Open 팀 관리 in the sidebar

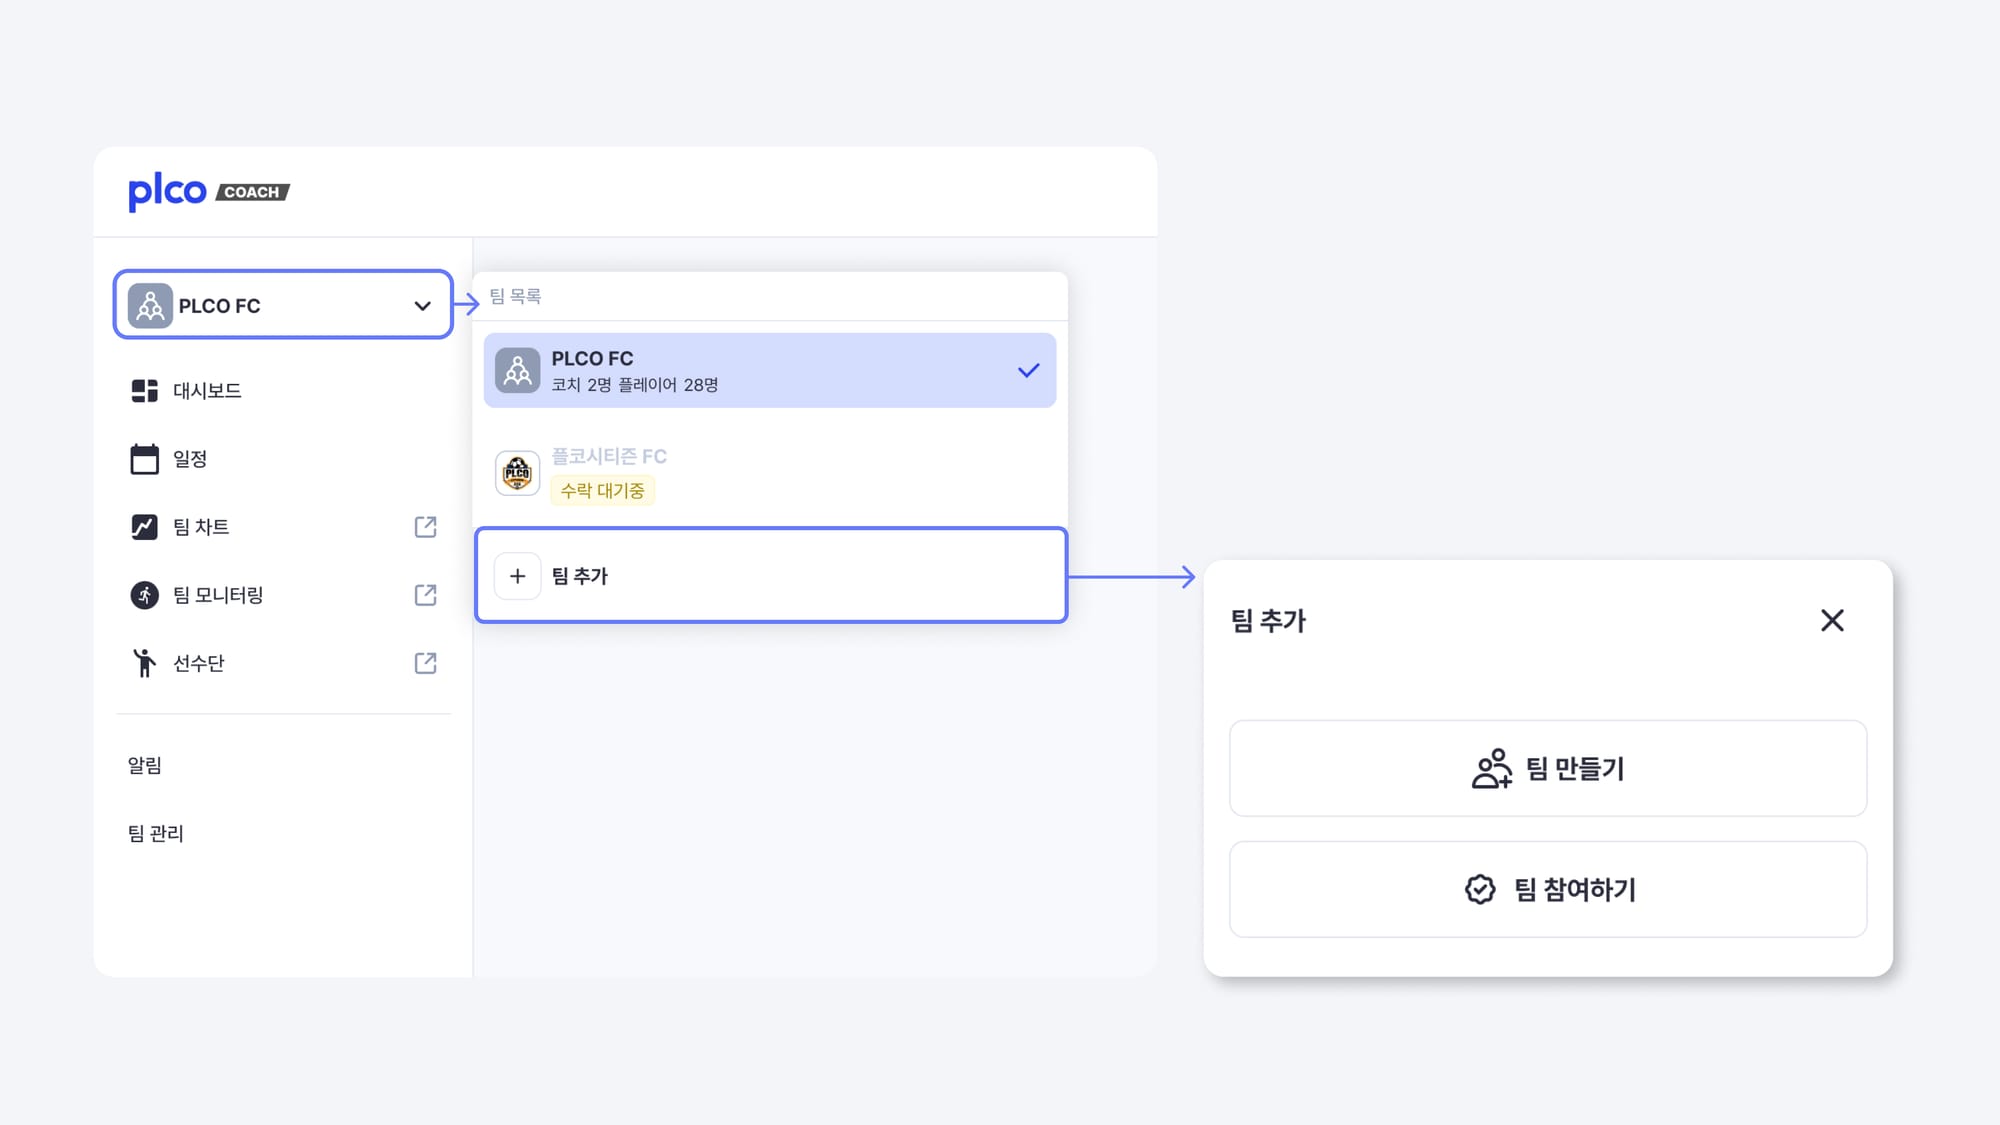click(x=156, y=834)
